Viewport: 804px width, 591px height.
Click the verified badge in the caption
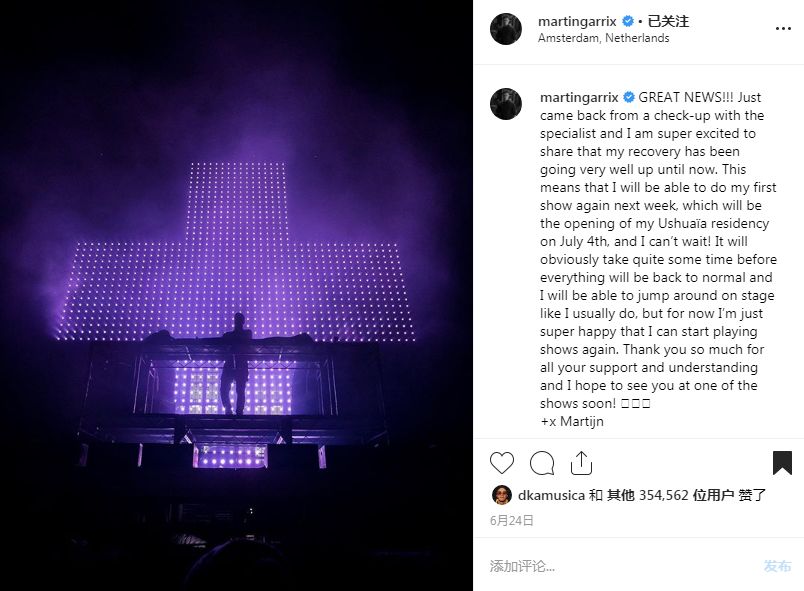coord(629,98)
